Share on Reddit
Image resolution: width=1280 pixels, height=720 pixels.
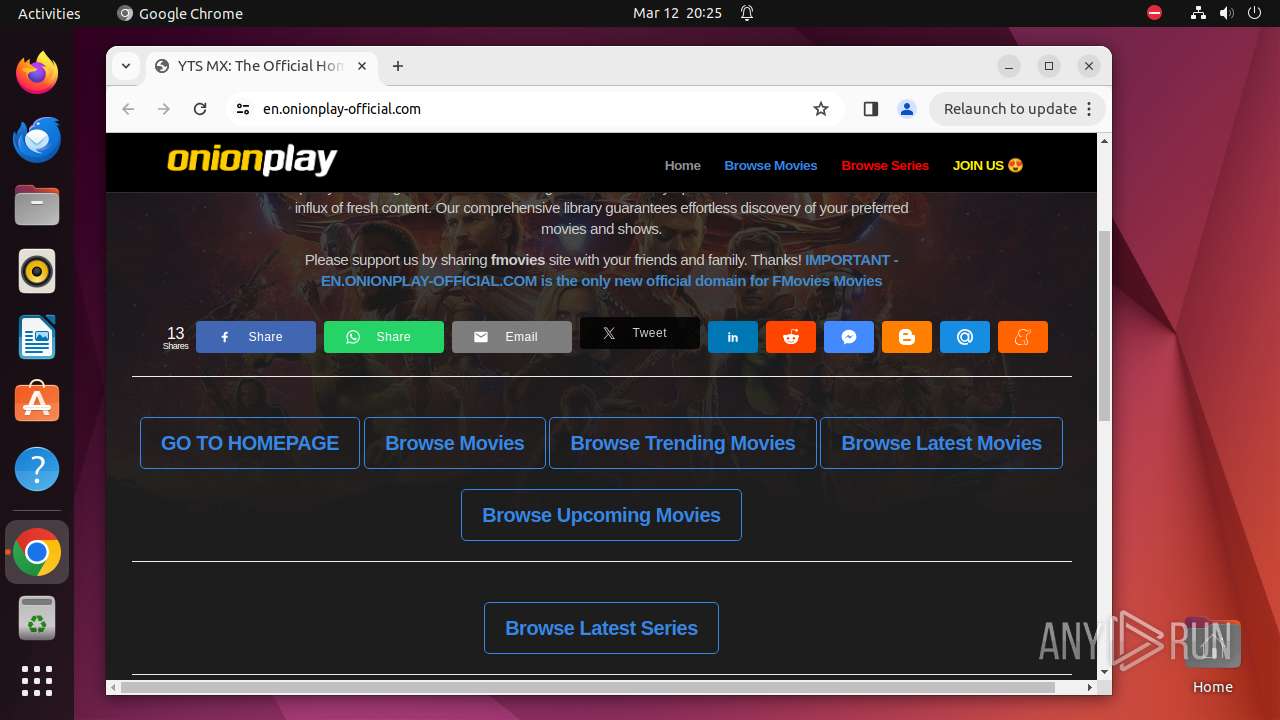coord(791,337)
